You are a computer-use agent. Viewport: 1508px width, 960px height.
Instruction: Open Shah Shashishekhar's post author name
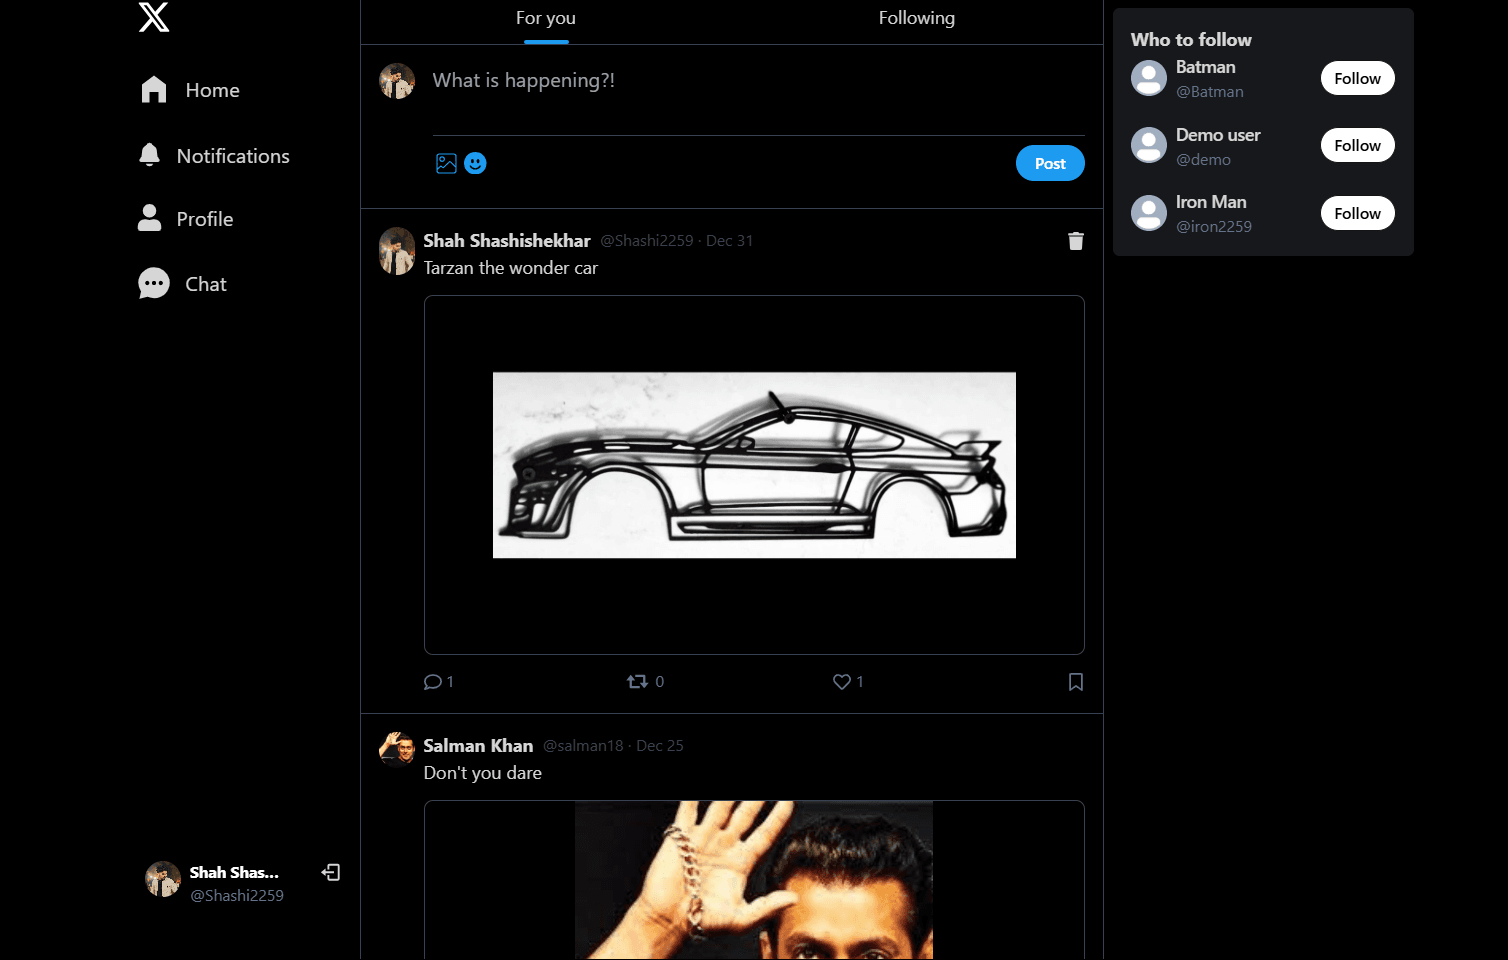pyautogui.click(x=507, y=241)
